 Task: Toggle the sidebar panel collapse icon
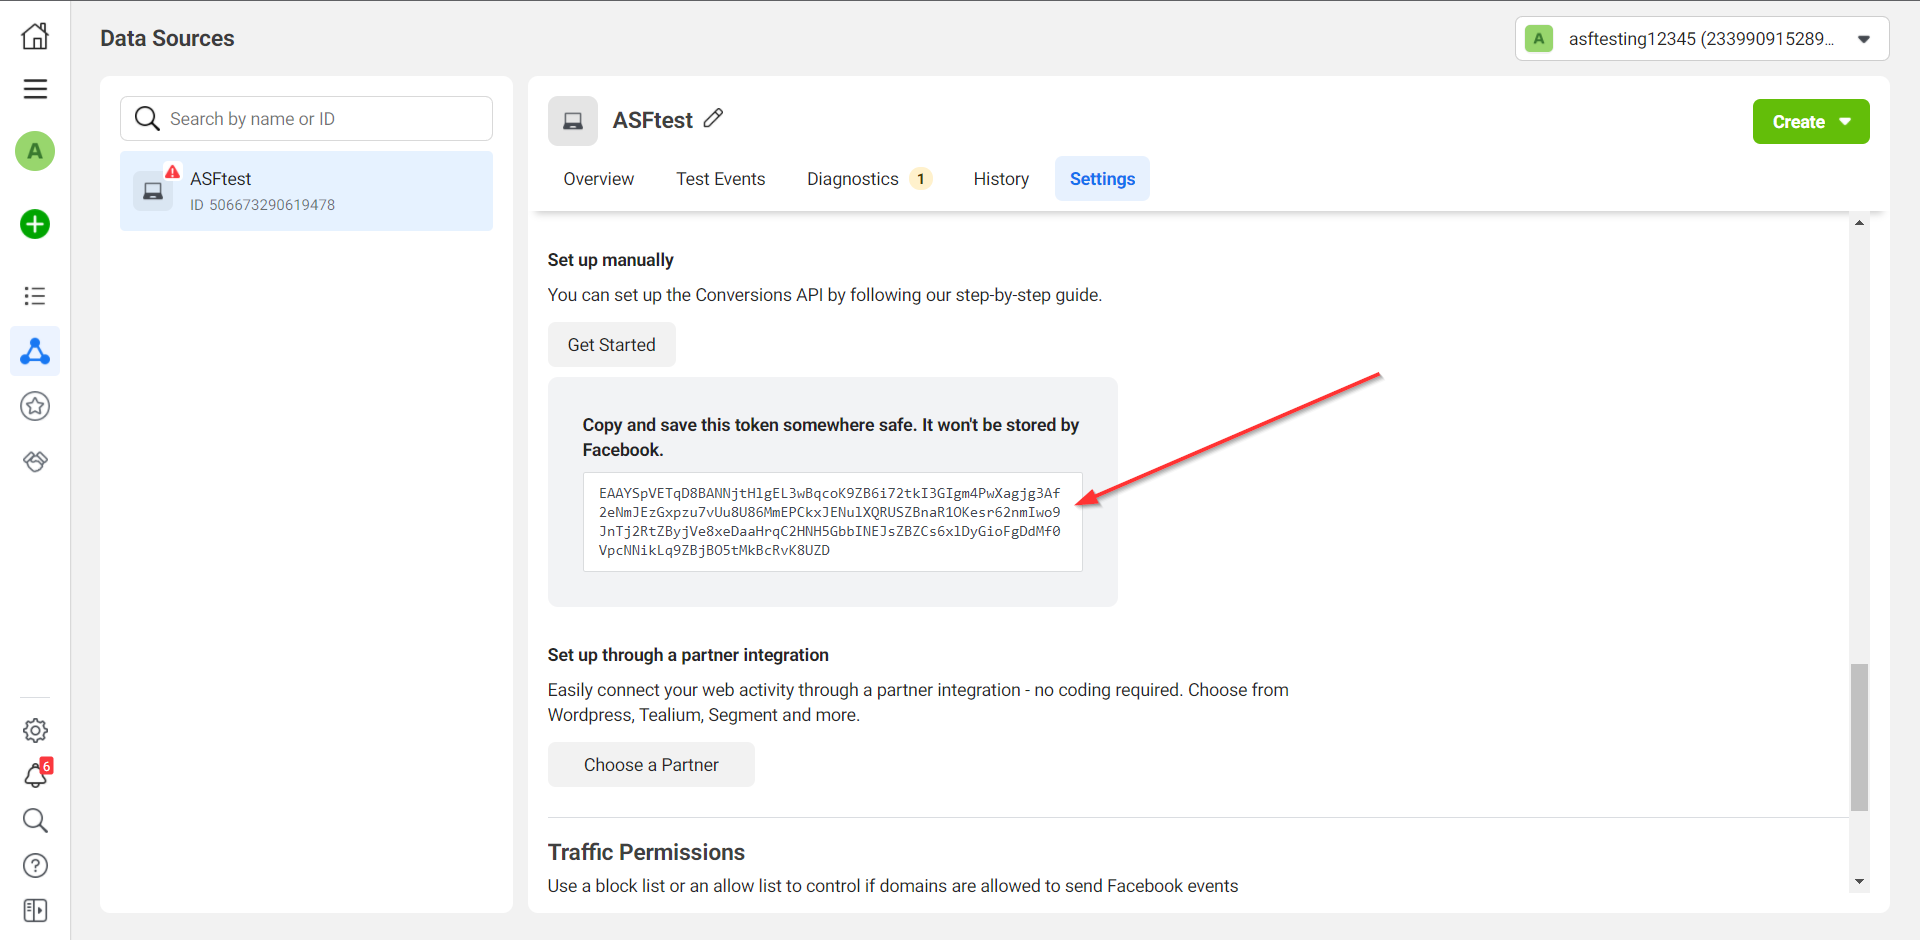[x=35, y=910]
